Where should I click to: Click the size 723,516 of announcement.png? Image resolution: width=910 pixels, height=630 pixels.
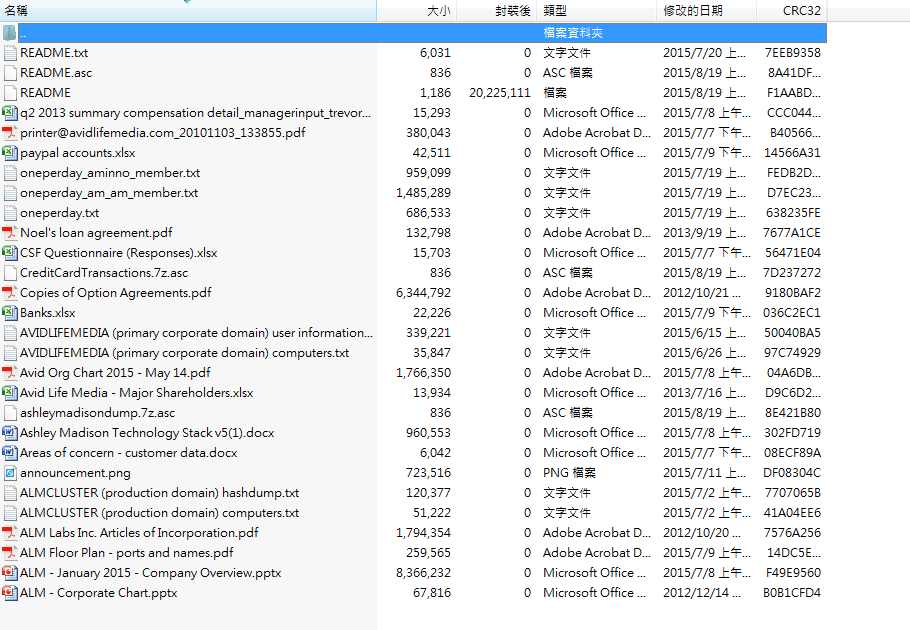coord(428,473)
